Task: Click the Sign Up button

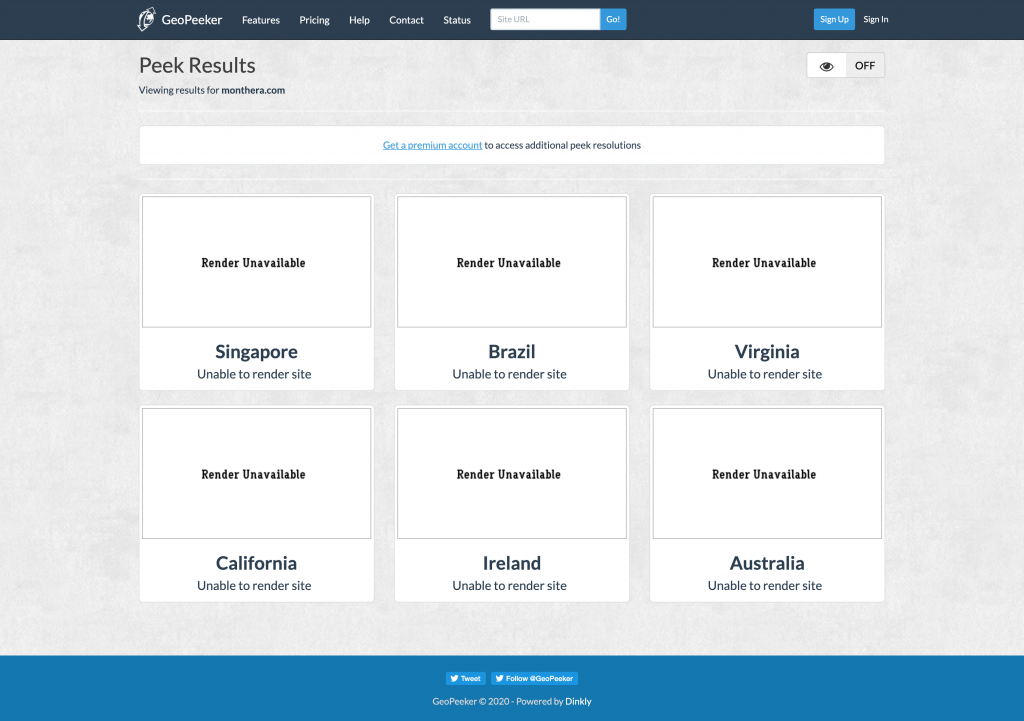Action: (834, 19)
